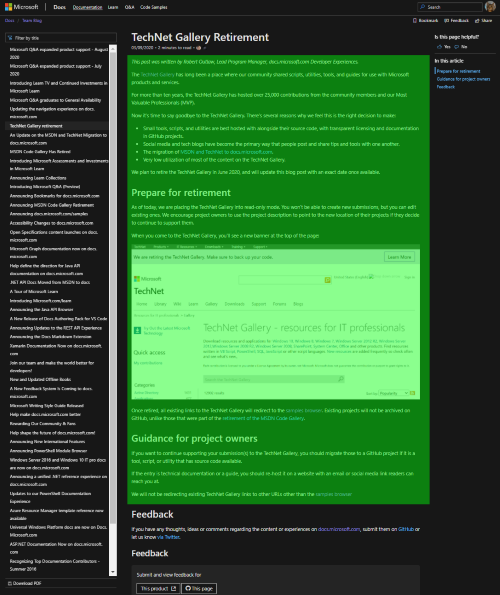Viewport: 500px width, 595px height.
Task: Click the contributor avatar under the title
Action: pyautogui.click(x=198, y=48)
